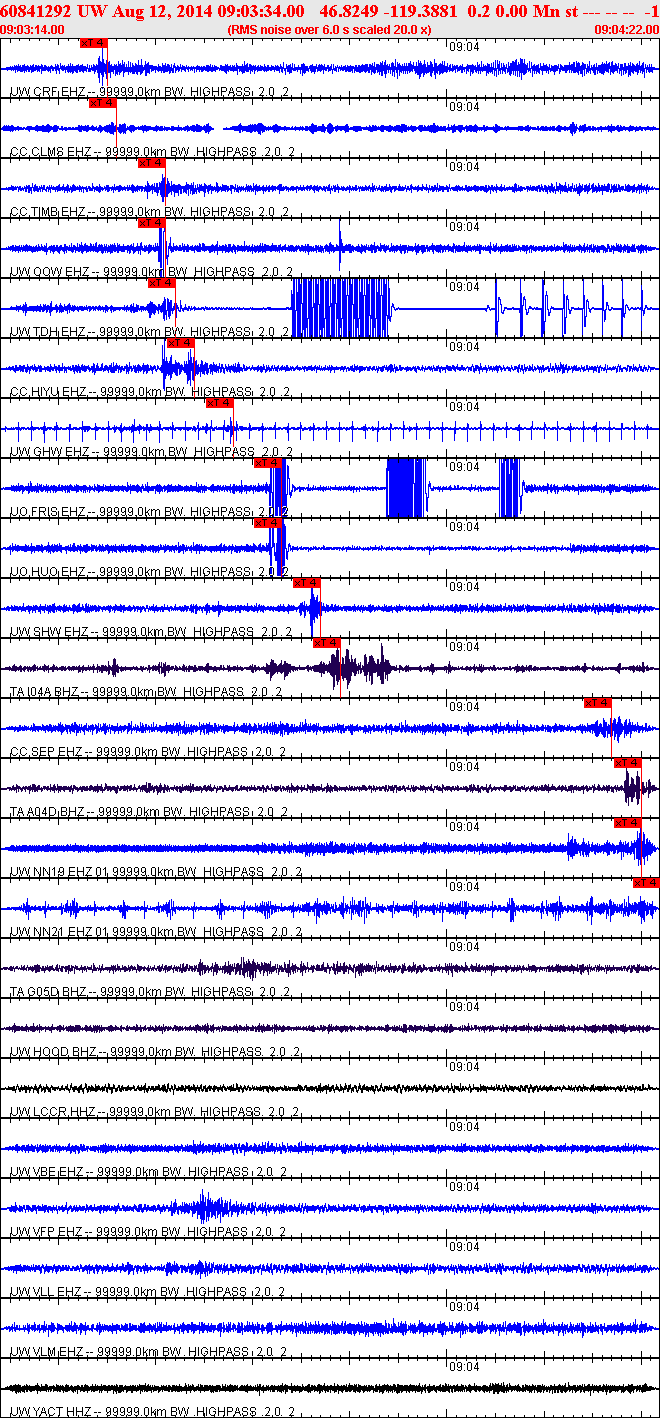The width and height of the screenshot is (660, 1418).
Task: Select the RMS noise scaling note
Action: click(330, 29)
